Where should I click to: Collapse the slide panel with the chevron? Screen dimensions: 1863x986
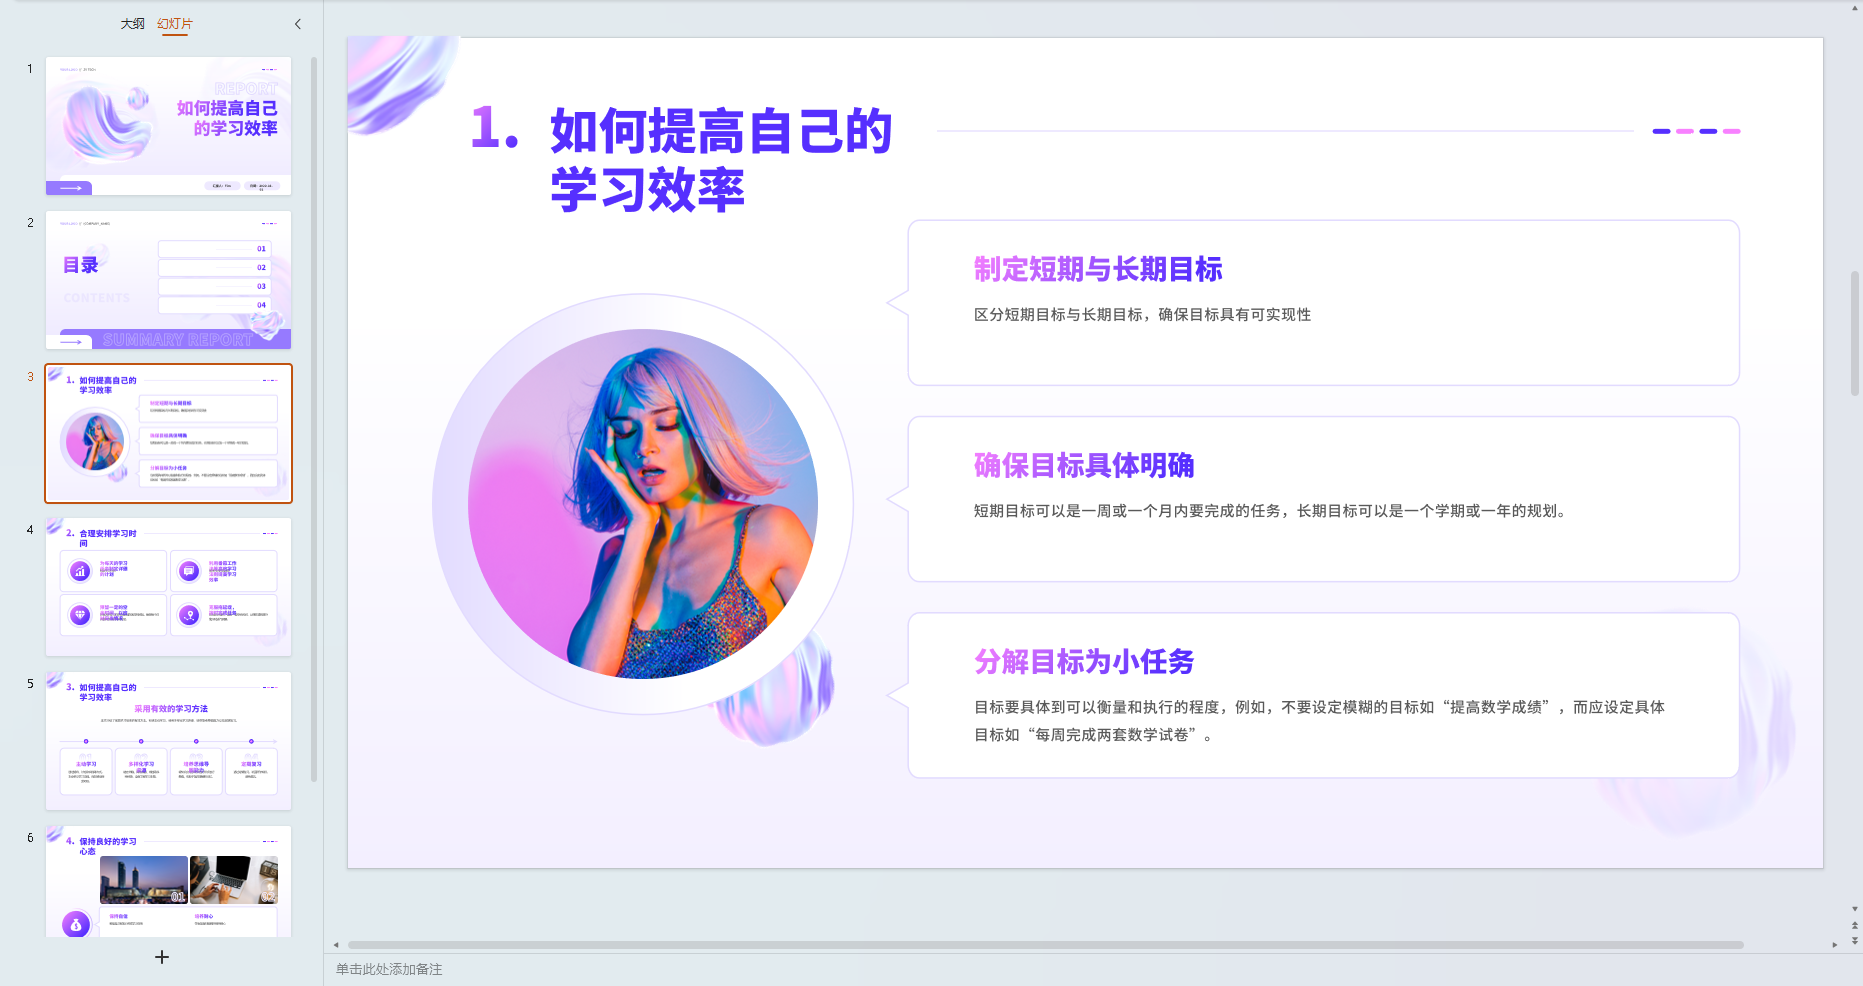[297, 24]
